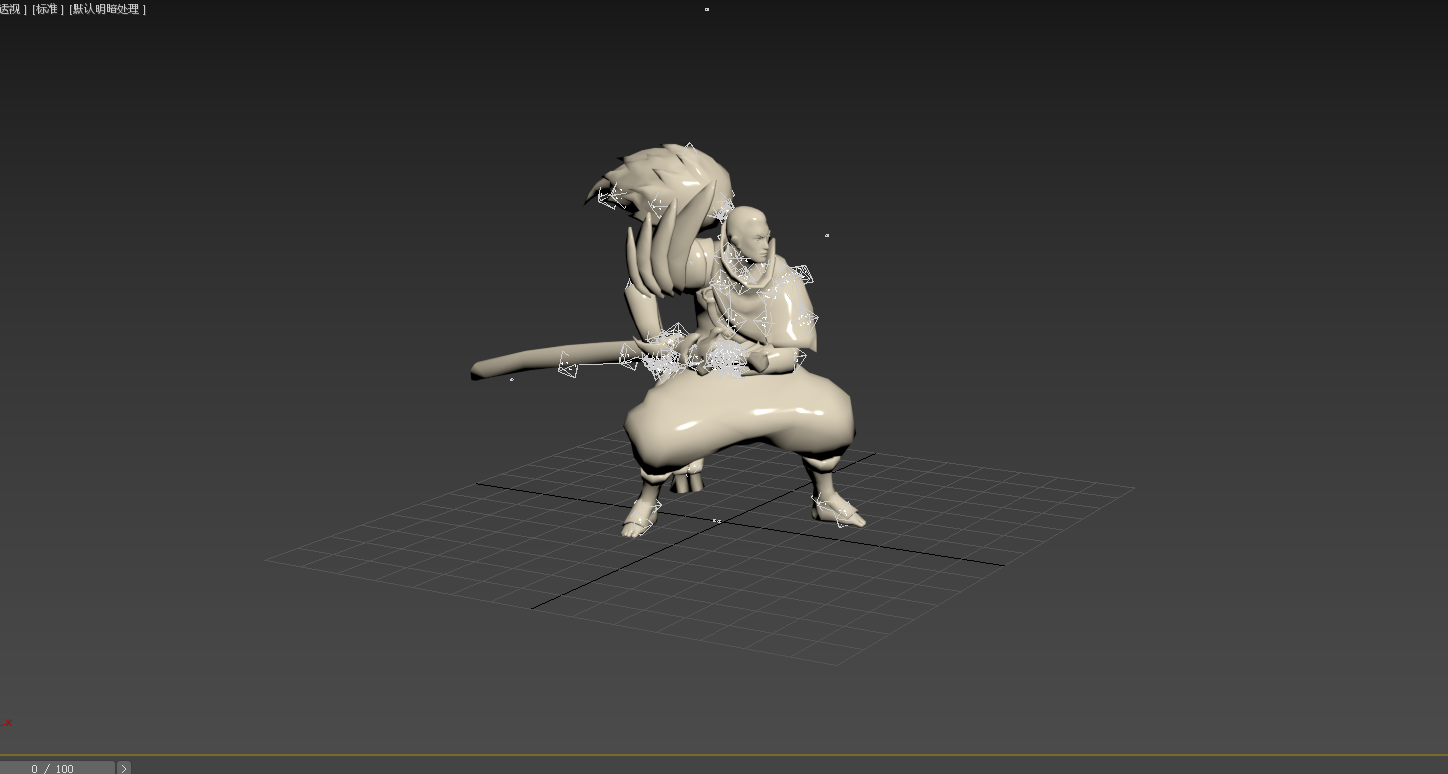Click the time slider showing 0 / 100

click(x=57, y=768)
